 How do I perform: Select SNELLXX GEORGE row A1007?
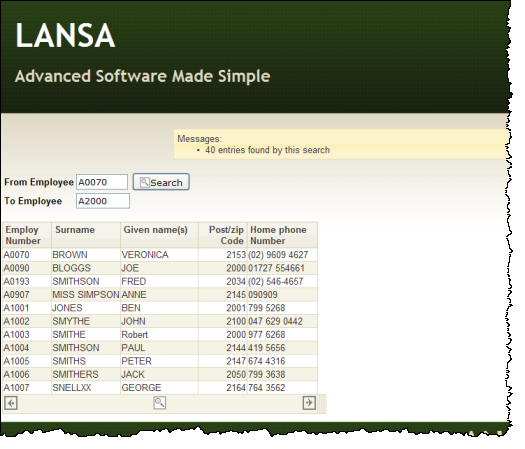(x=160, y=387)
